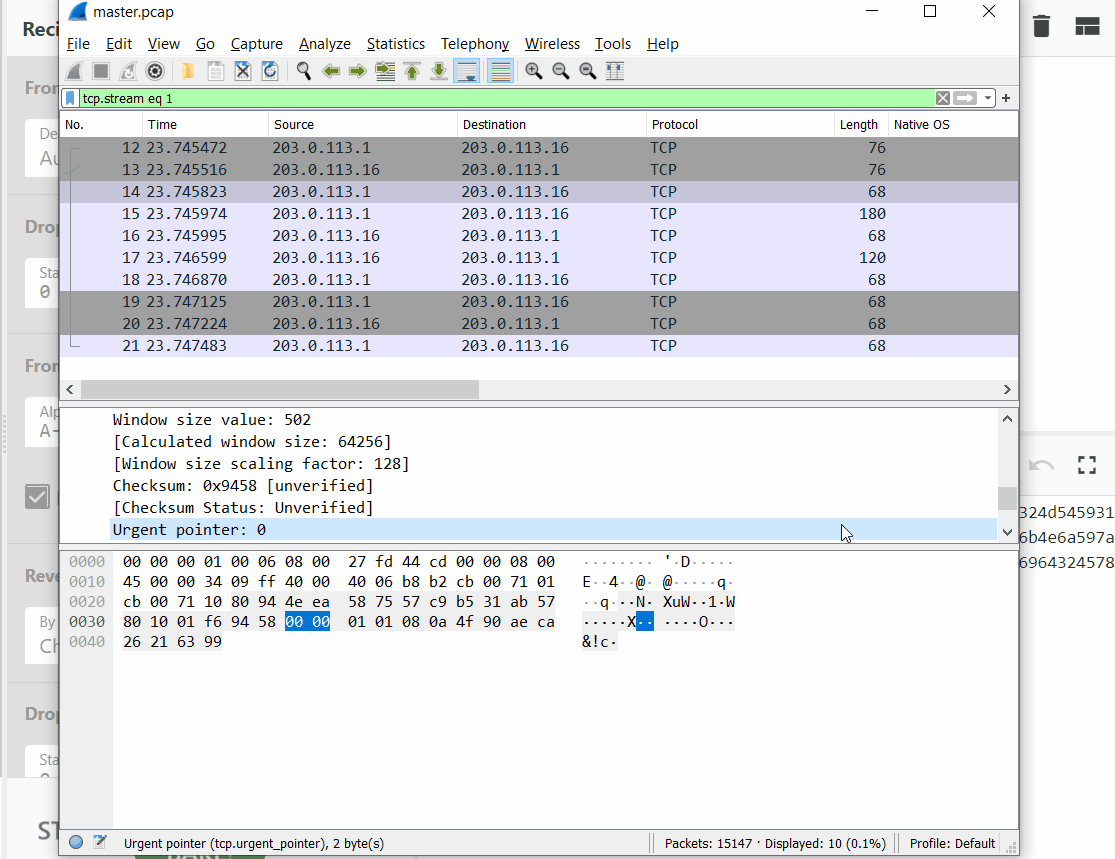
Task: Sort by the No. column header
Action: pyautogui.click(x=102, y=124)
